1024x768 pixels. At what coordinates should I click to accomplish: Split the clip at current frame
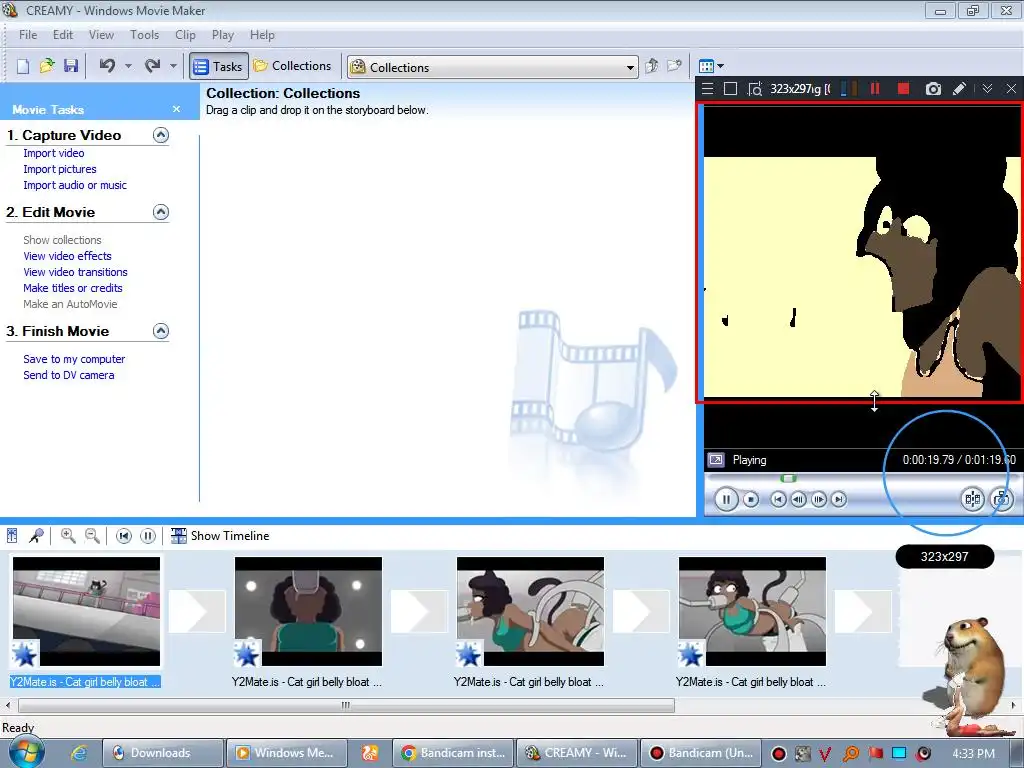(x=972, y=500)
